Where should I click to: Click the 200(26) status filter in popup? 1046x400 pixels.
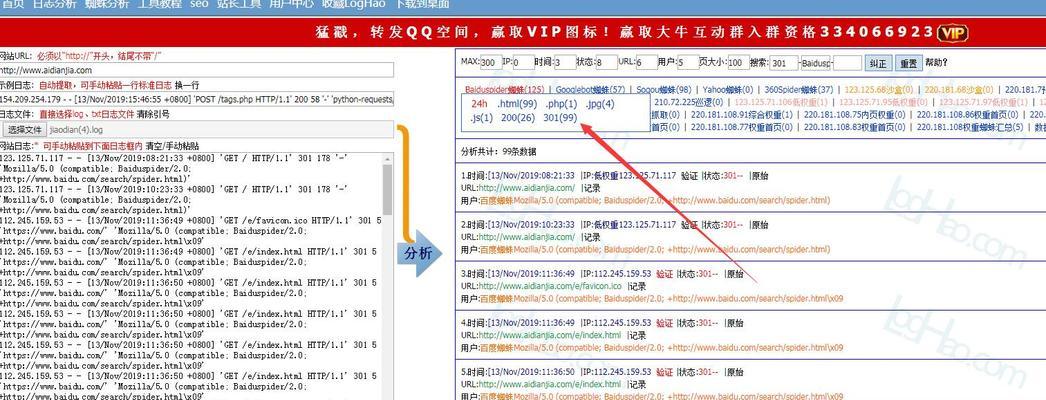click(518, 118)
